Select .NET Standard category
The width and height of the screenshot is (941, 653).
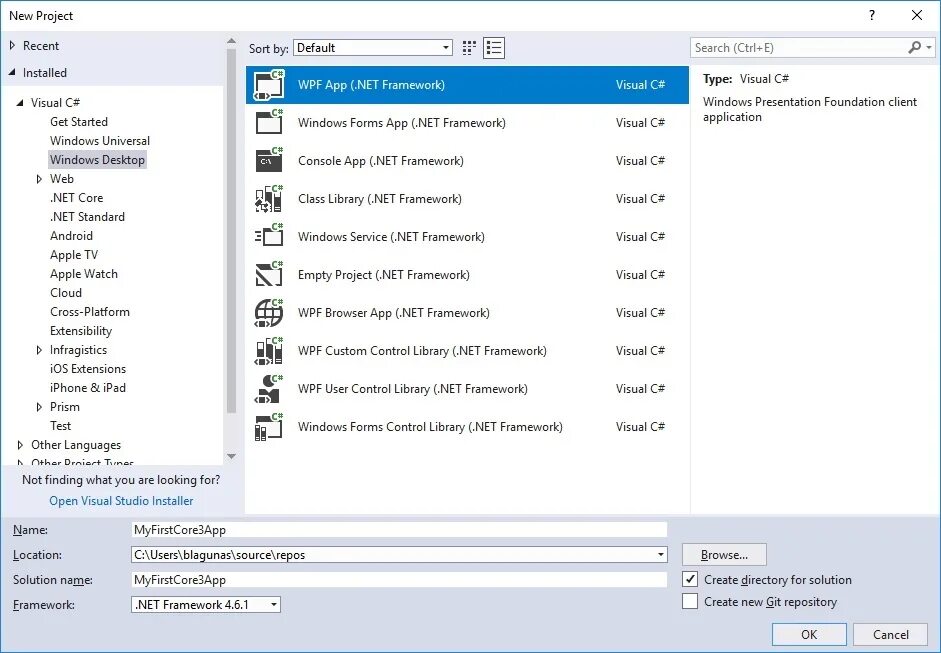pos(87,217)
